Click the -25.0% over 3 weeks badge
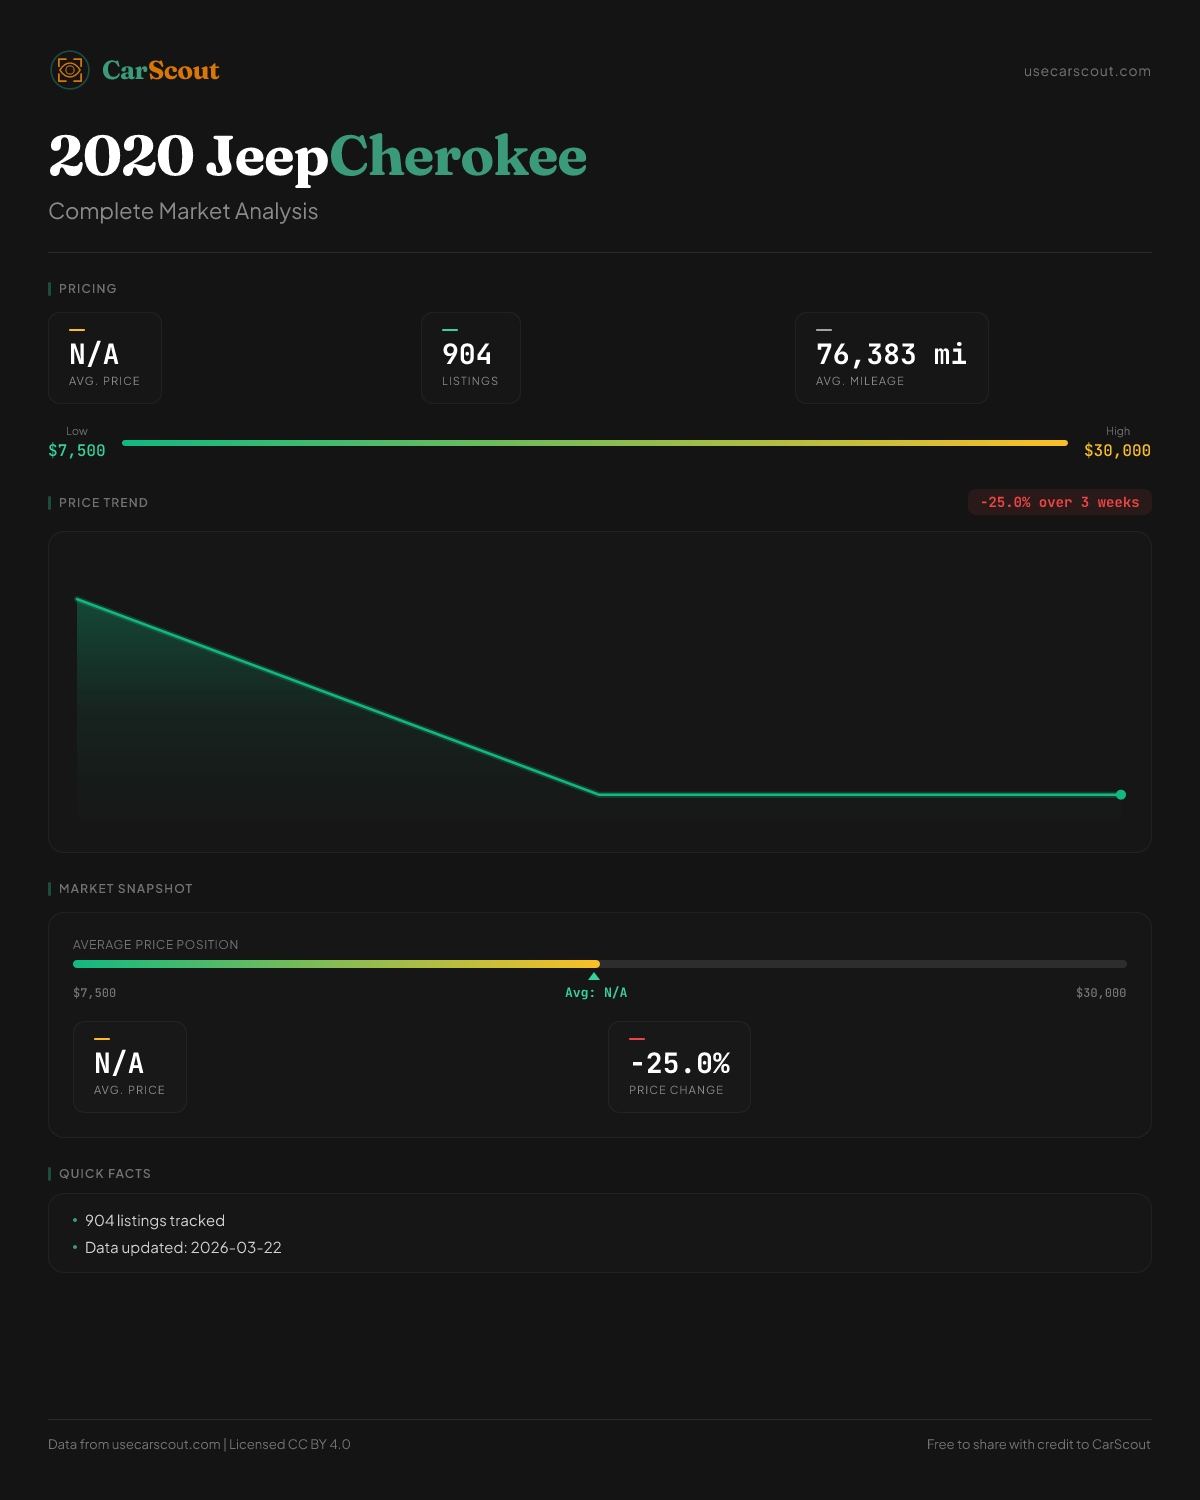Viewport: 1200px width, 1500px height. pyautogui.click(x=1059, y=502)
